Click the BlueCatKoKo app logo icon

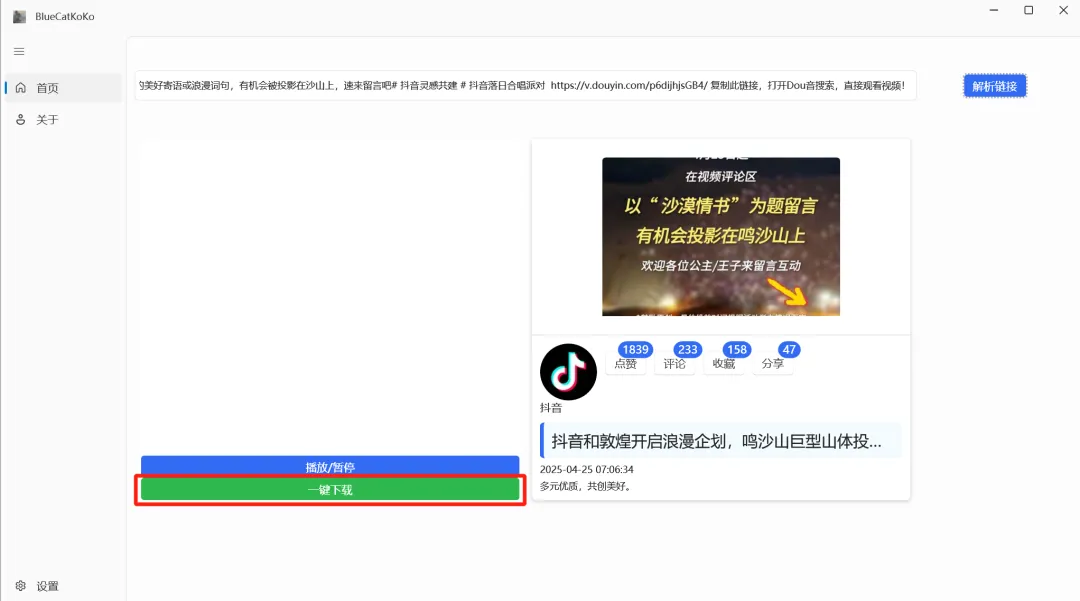pos(19,17)
